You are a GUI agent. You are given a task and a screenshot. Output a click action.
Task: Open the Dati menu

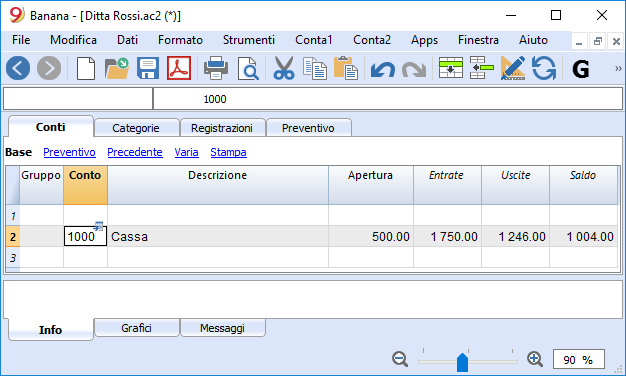click(x=127, y=40)
